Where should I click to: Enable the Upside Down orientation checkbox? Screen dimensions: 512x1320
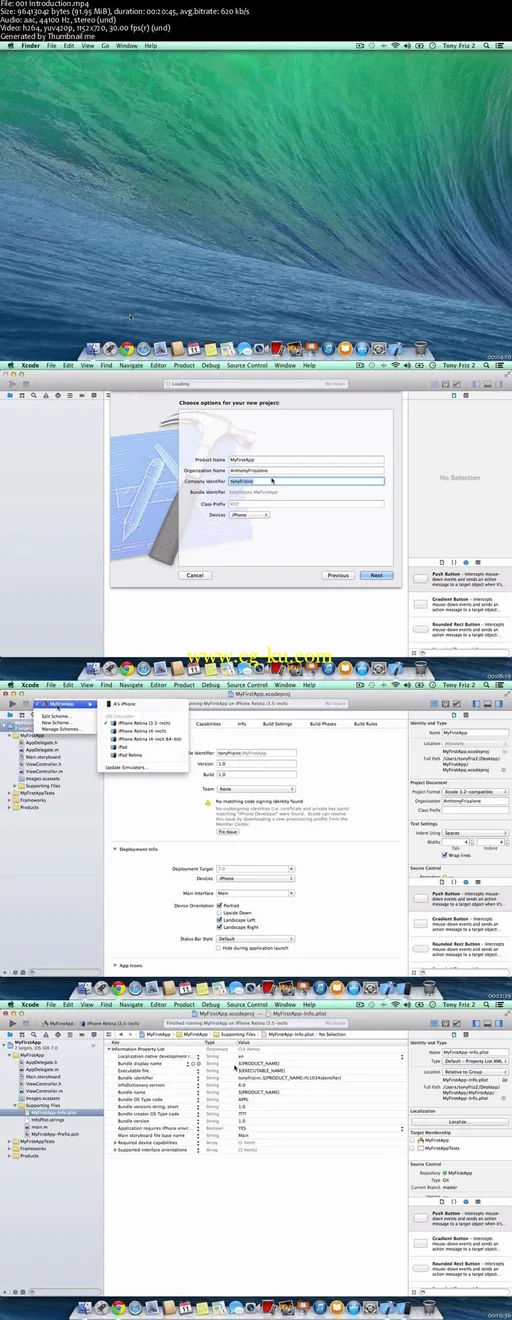pyautogui.click(x=220, y=912)
